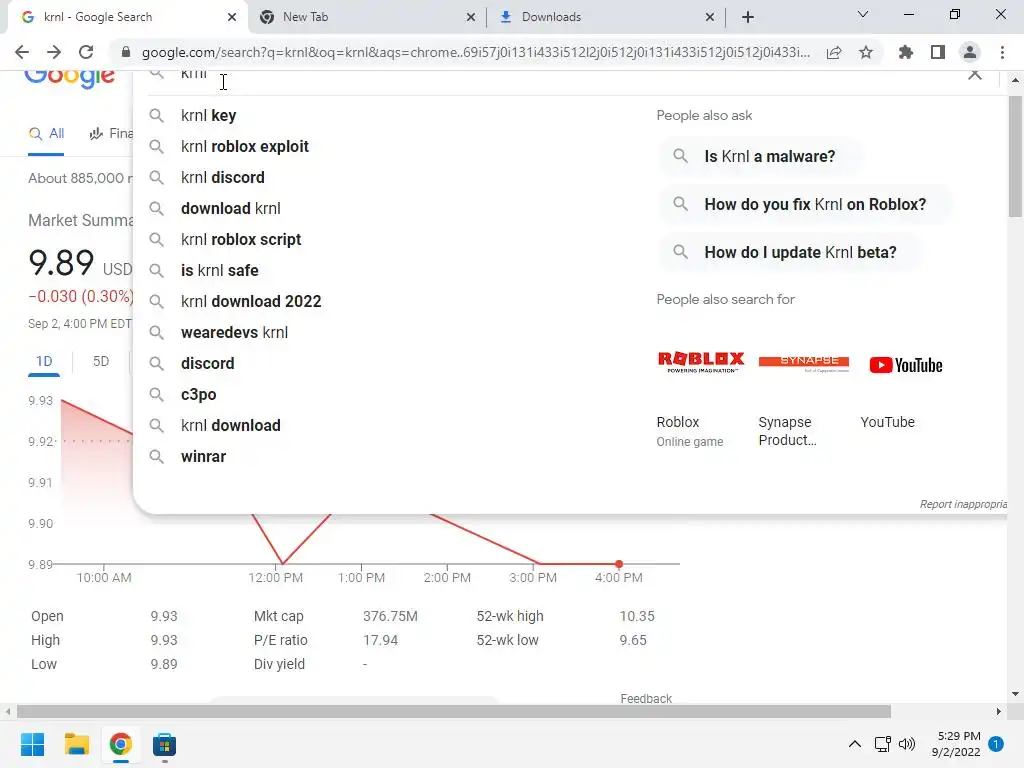Select the All search results tab
Viewport: 1024px width, 768px height.
pyautogui.click(x=46, y=134)
